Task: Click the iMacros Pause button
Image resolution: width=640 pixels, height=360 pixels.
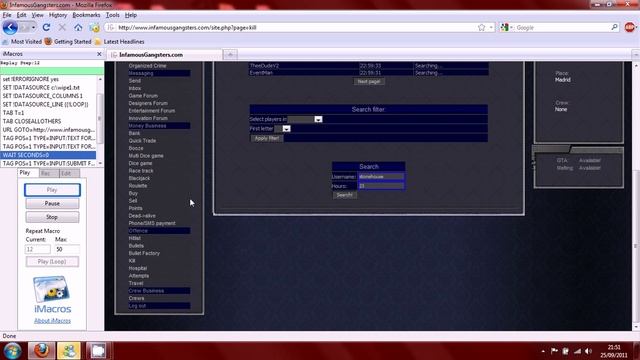Action: point(52,203)
